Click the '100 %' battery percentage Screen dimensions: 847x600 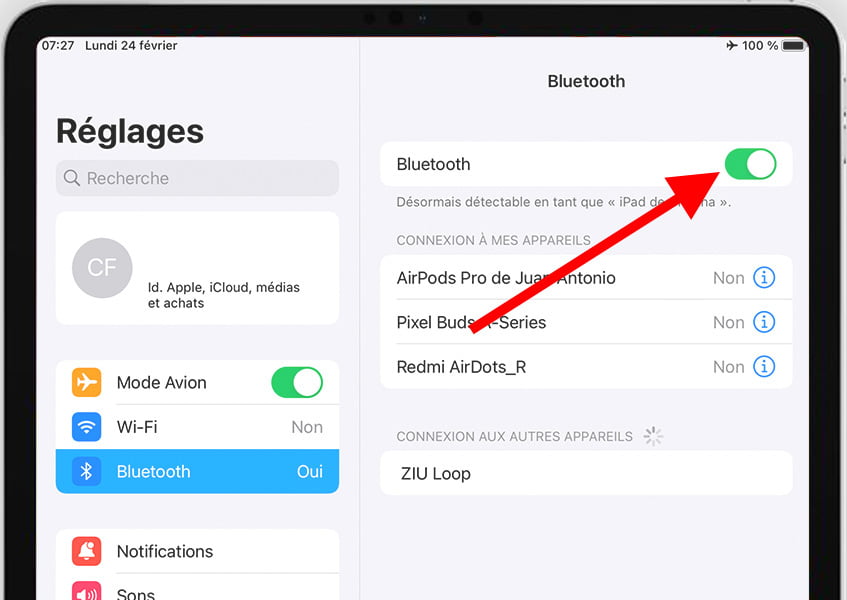(x=760, y=45)
